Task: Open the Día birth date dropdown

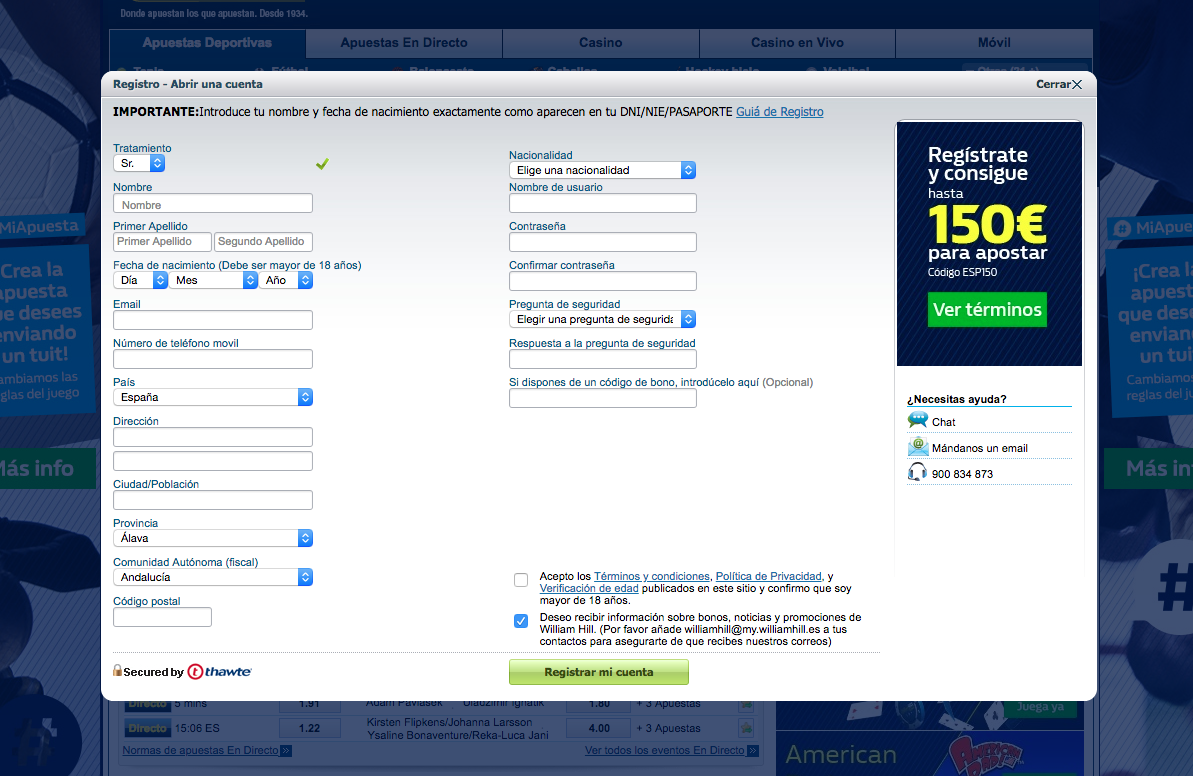Action: 140,280
